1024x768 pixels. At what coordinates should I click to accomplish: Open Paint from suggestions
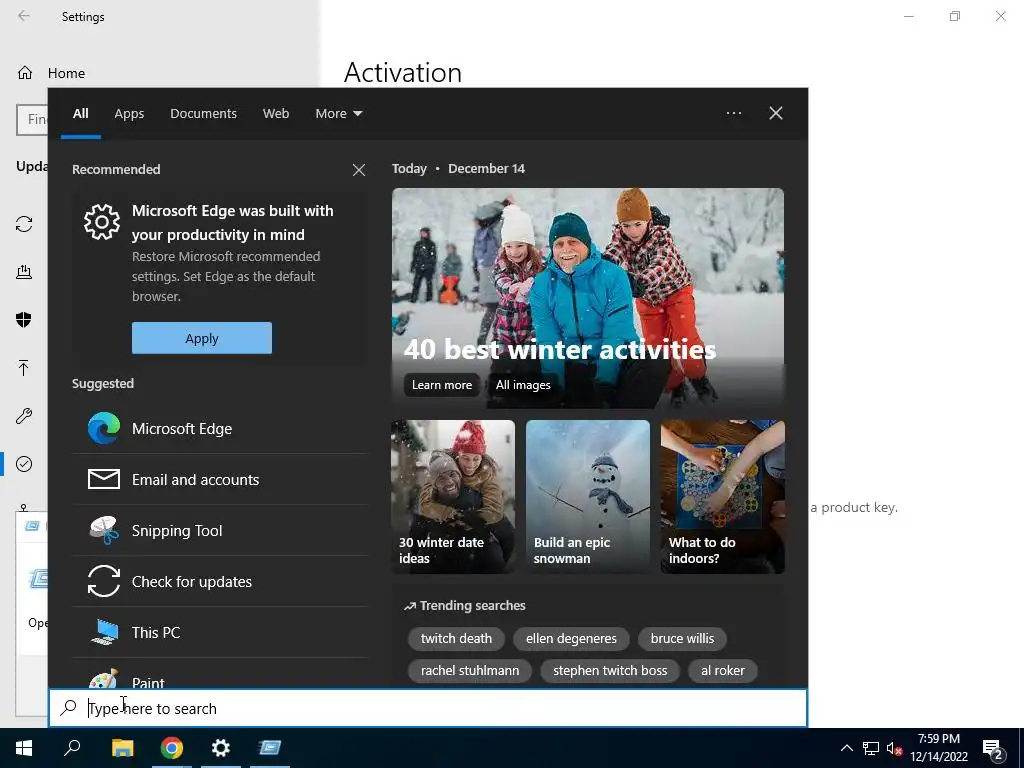[219, 674]
